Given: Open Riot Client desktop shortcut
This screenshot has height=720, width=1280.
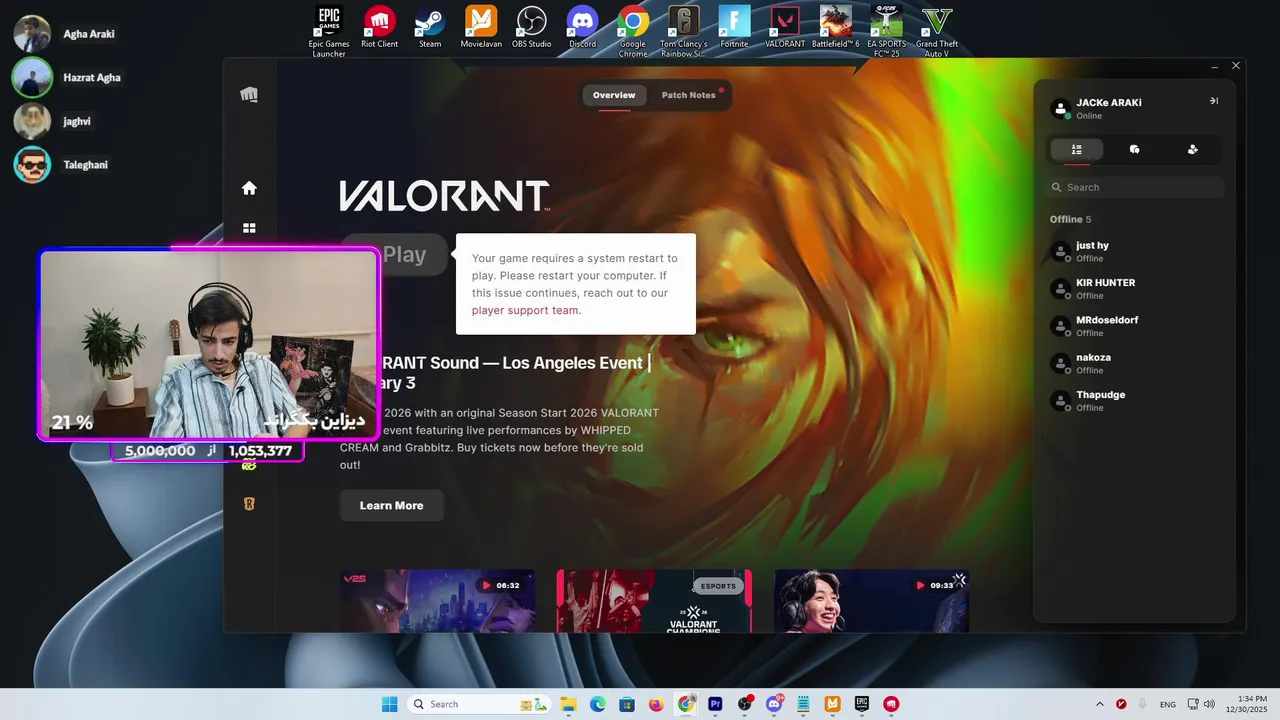Looking at the screenshot, I should (x=379, y=27).
